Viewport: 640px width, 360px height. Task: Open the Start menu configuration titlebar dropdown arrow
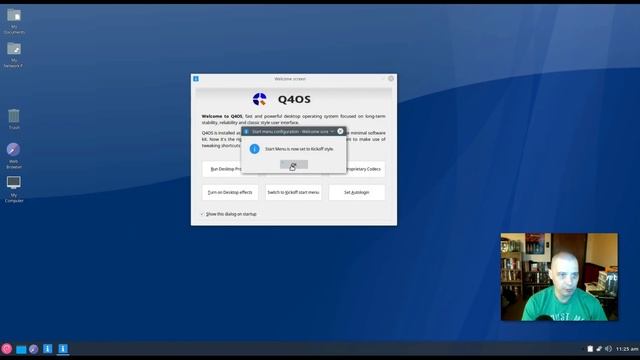332,131
